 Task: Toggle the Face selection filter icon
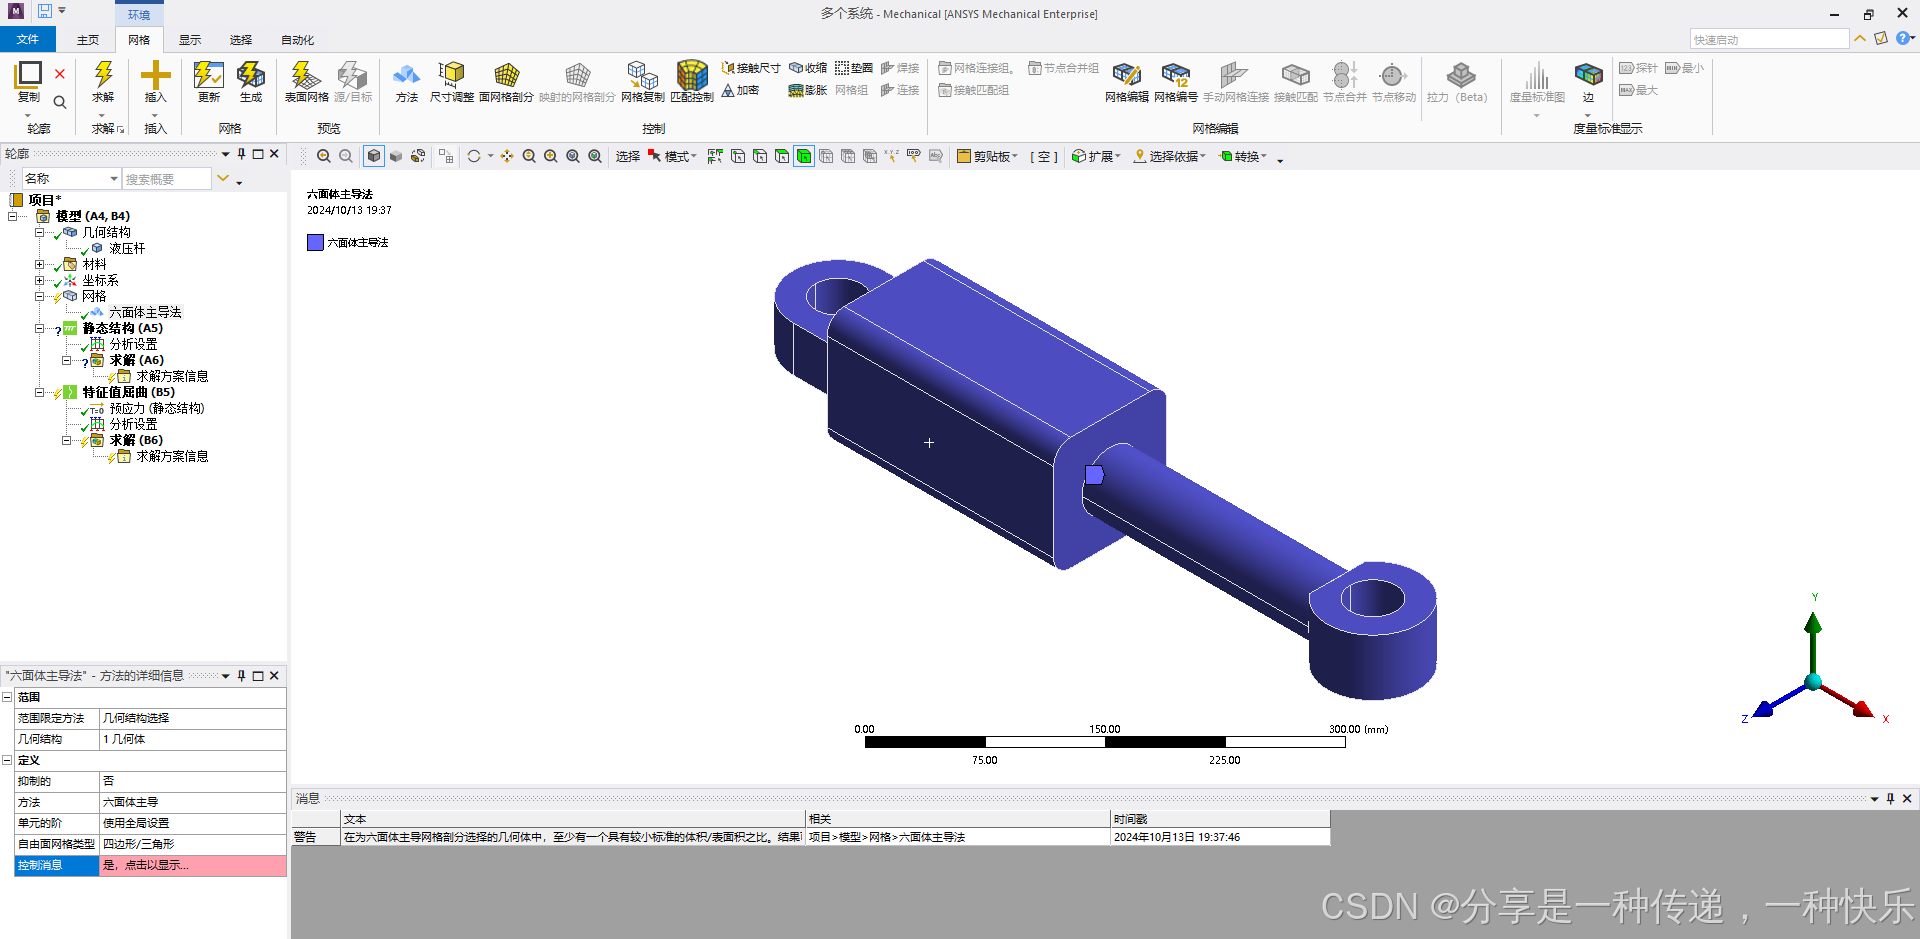[x=782, y=156]
